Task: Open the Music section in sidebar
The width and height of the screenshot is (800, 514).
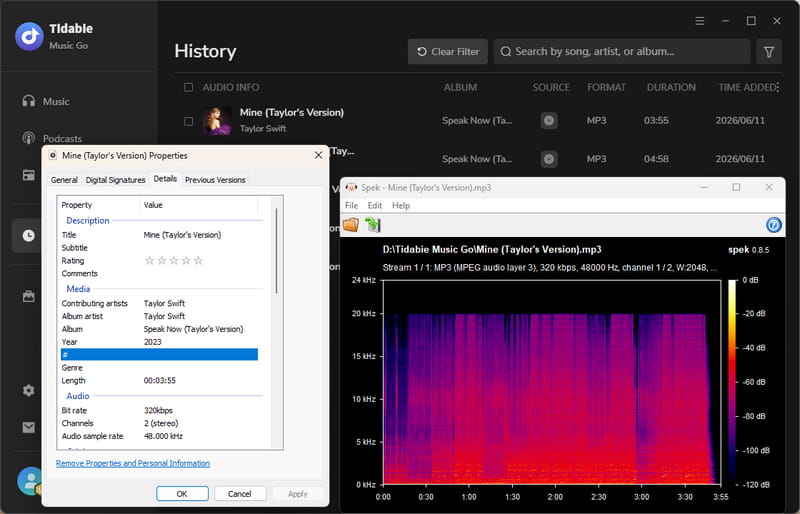Action: [46, 101]
